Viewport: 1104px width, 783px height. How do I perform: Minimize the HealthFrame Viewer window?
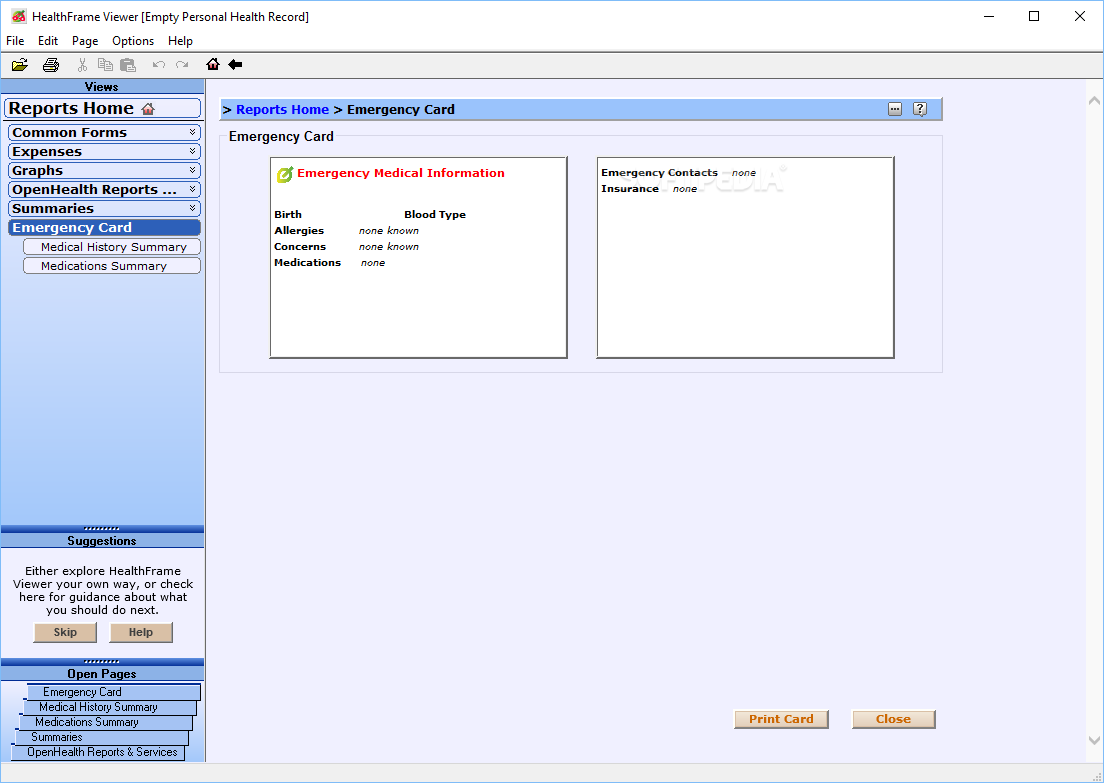coord(989,16)
